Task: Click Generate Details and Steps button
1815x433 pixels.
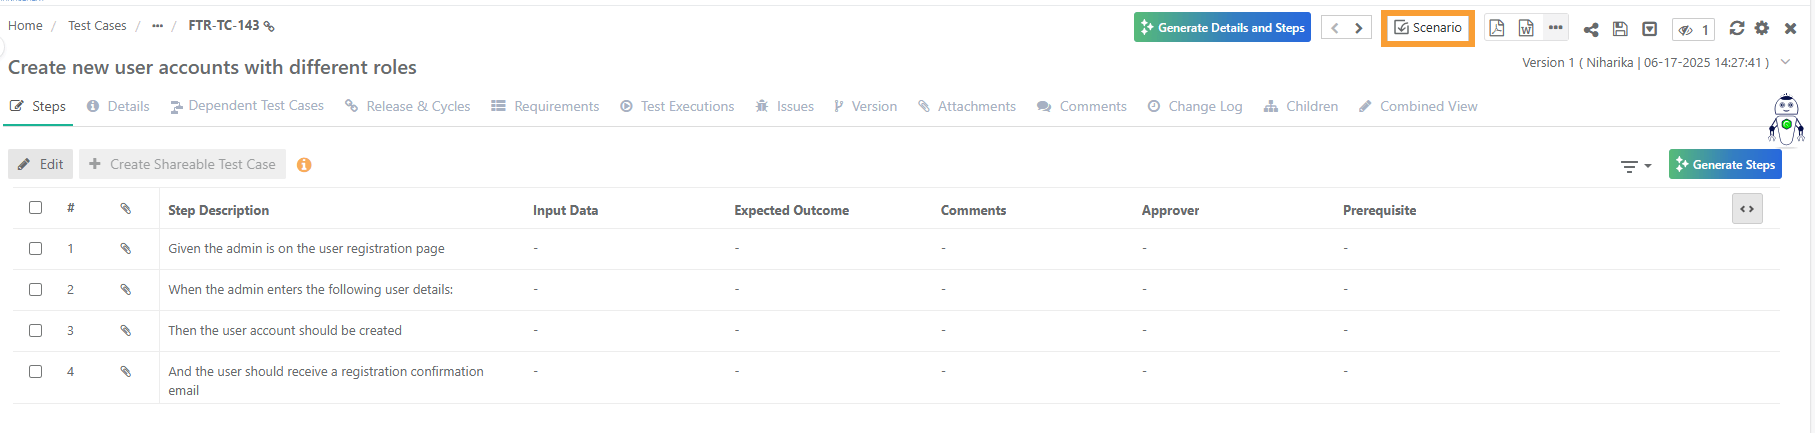Action: [x=1222, y=28]
